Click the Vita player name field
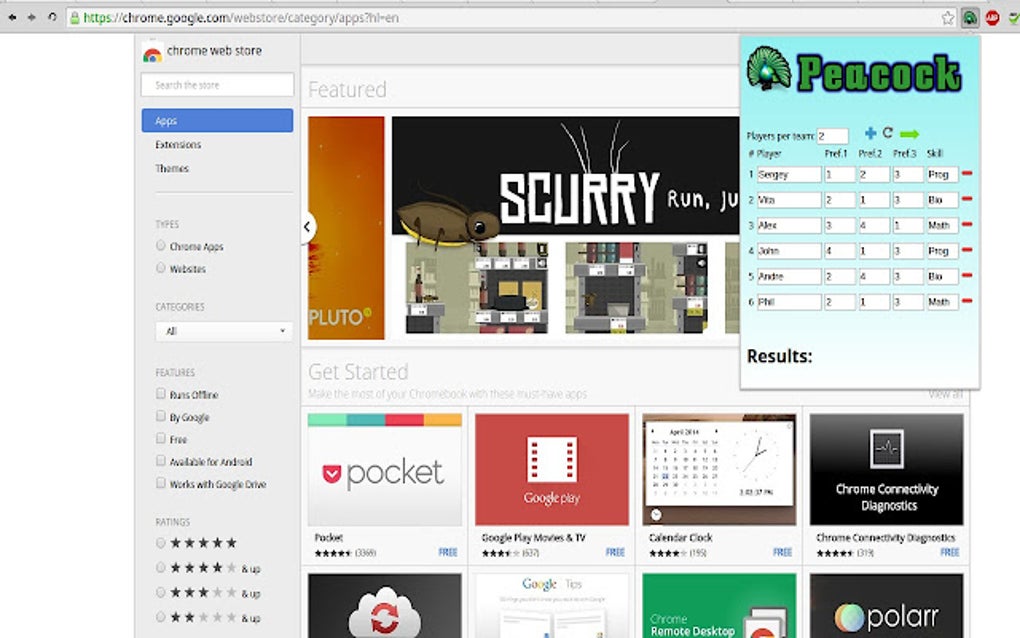The height and width of the screenshot is (638, 1020). pos(788,200)
